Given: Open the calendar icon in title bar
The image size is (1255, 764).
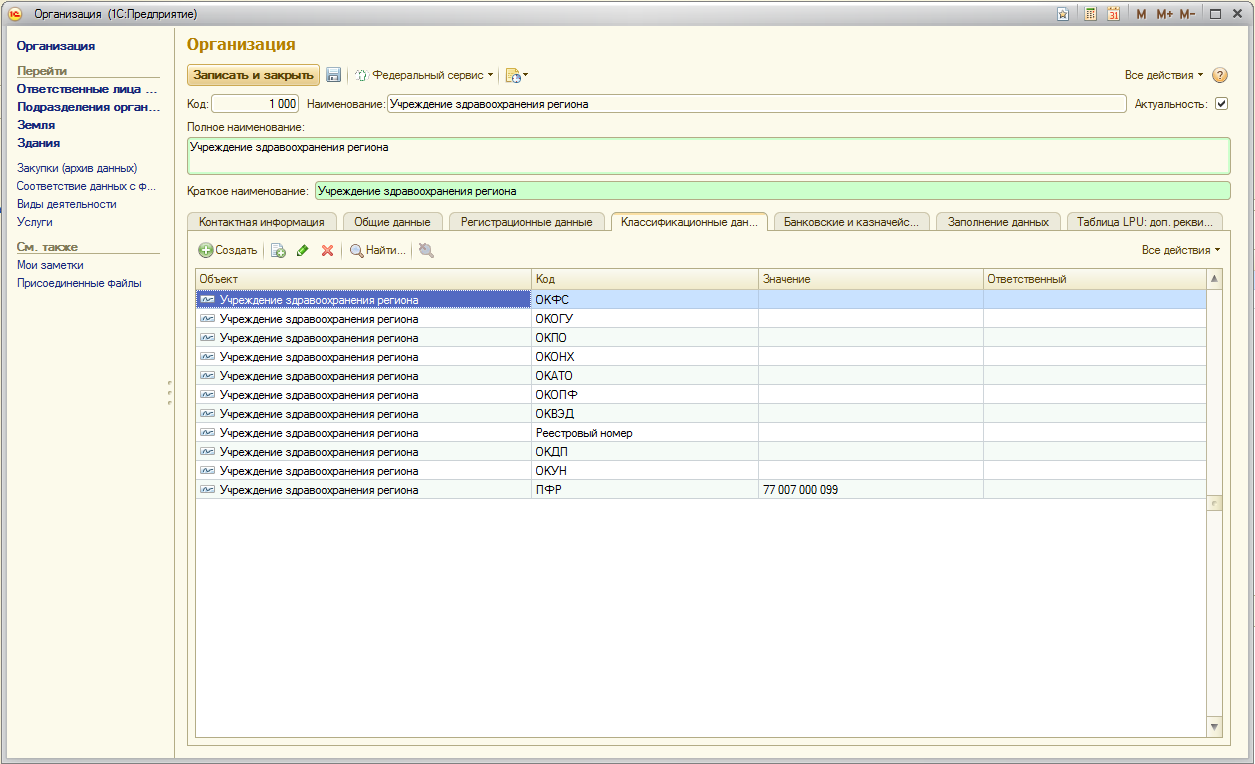Looking at the screenshot, I should (x=1113, y=14).
